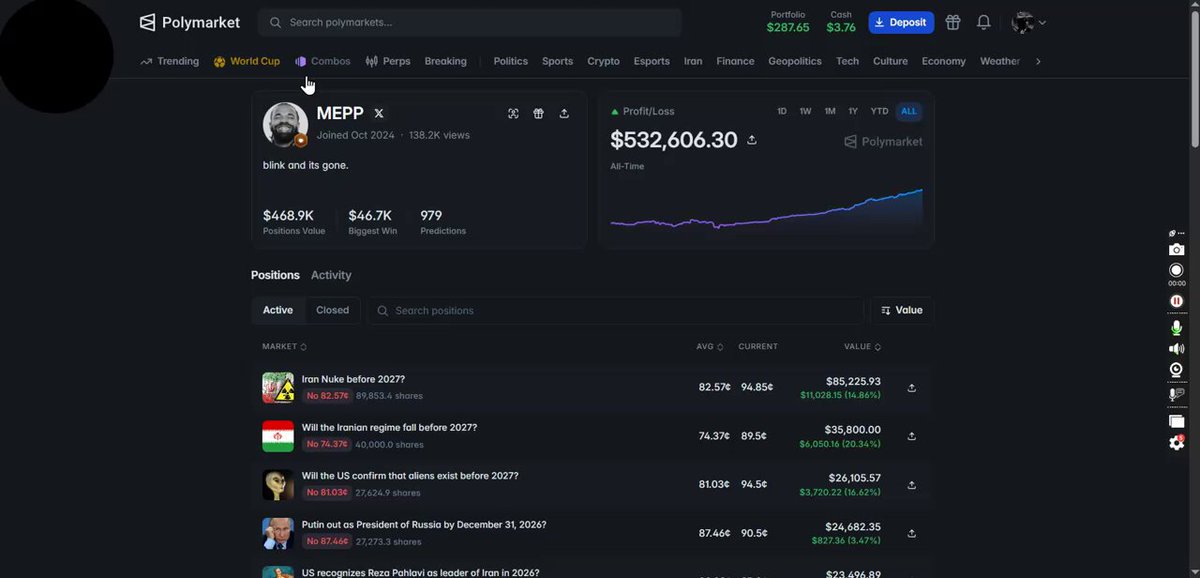Pause the screen recording
Image resolution: width=1200 pixels, height=578 pixels.
coord(1177,301)
